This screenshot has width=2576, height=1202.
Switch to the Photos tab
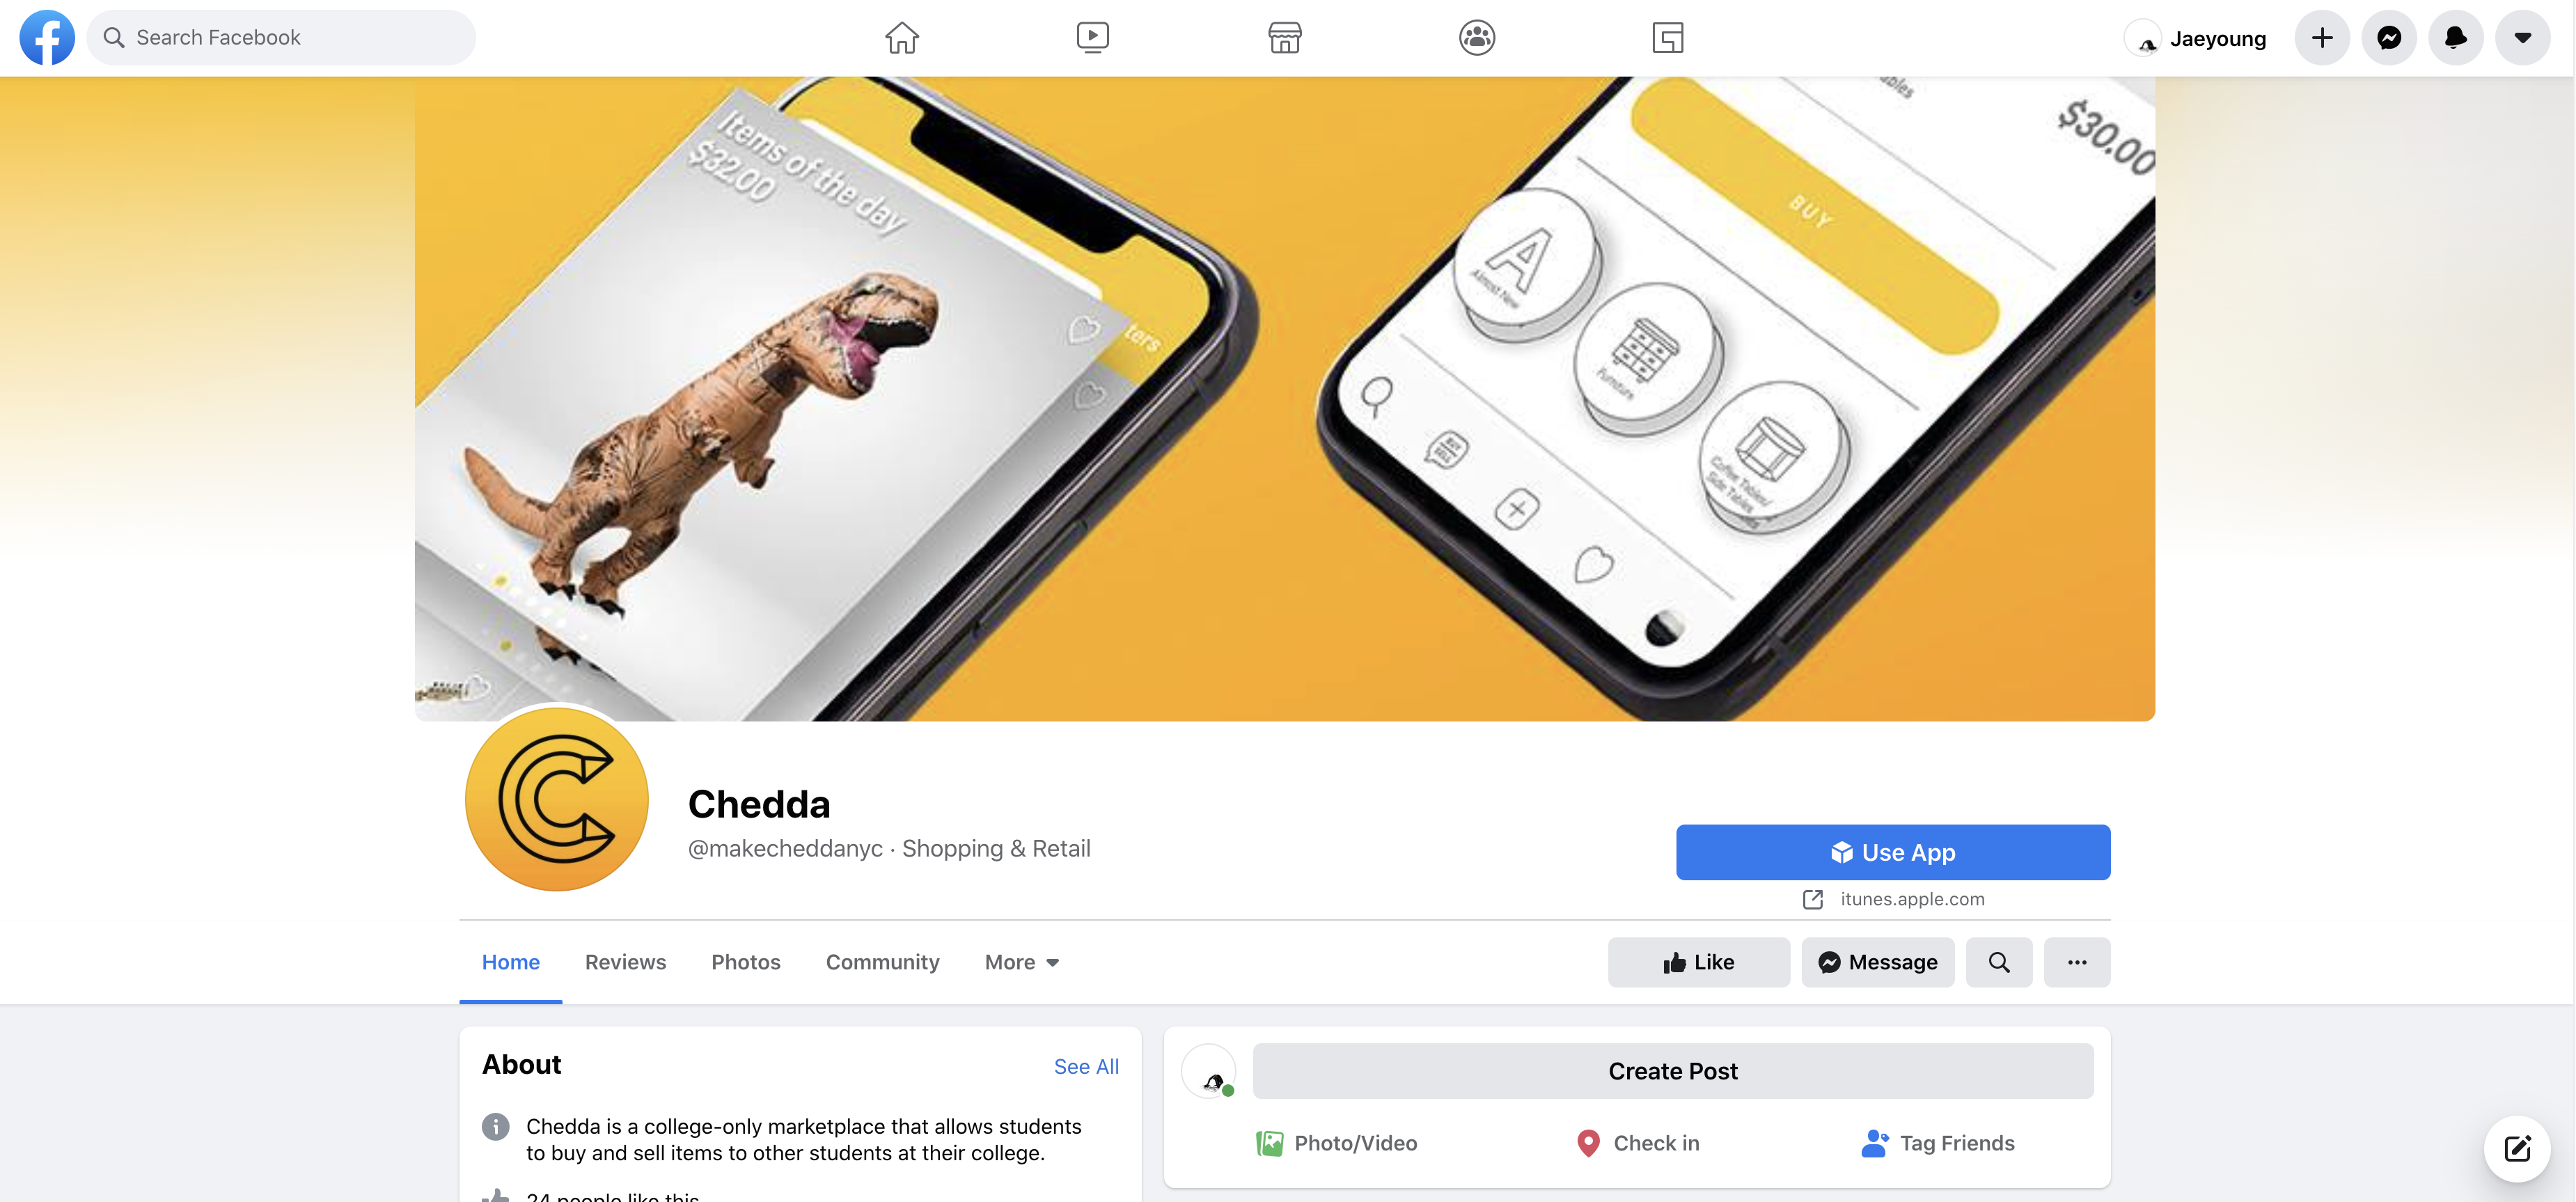[x=745, y=962]
